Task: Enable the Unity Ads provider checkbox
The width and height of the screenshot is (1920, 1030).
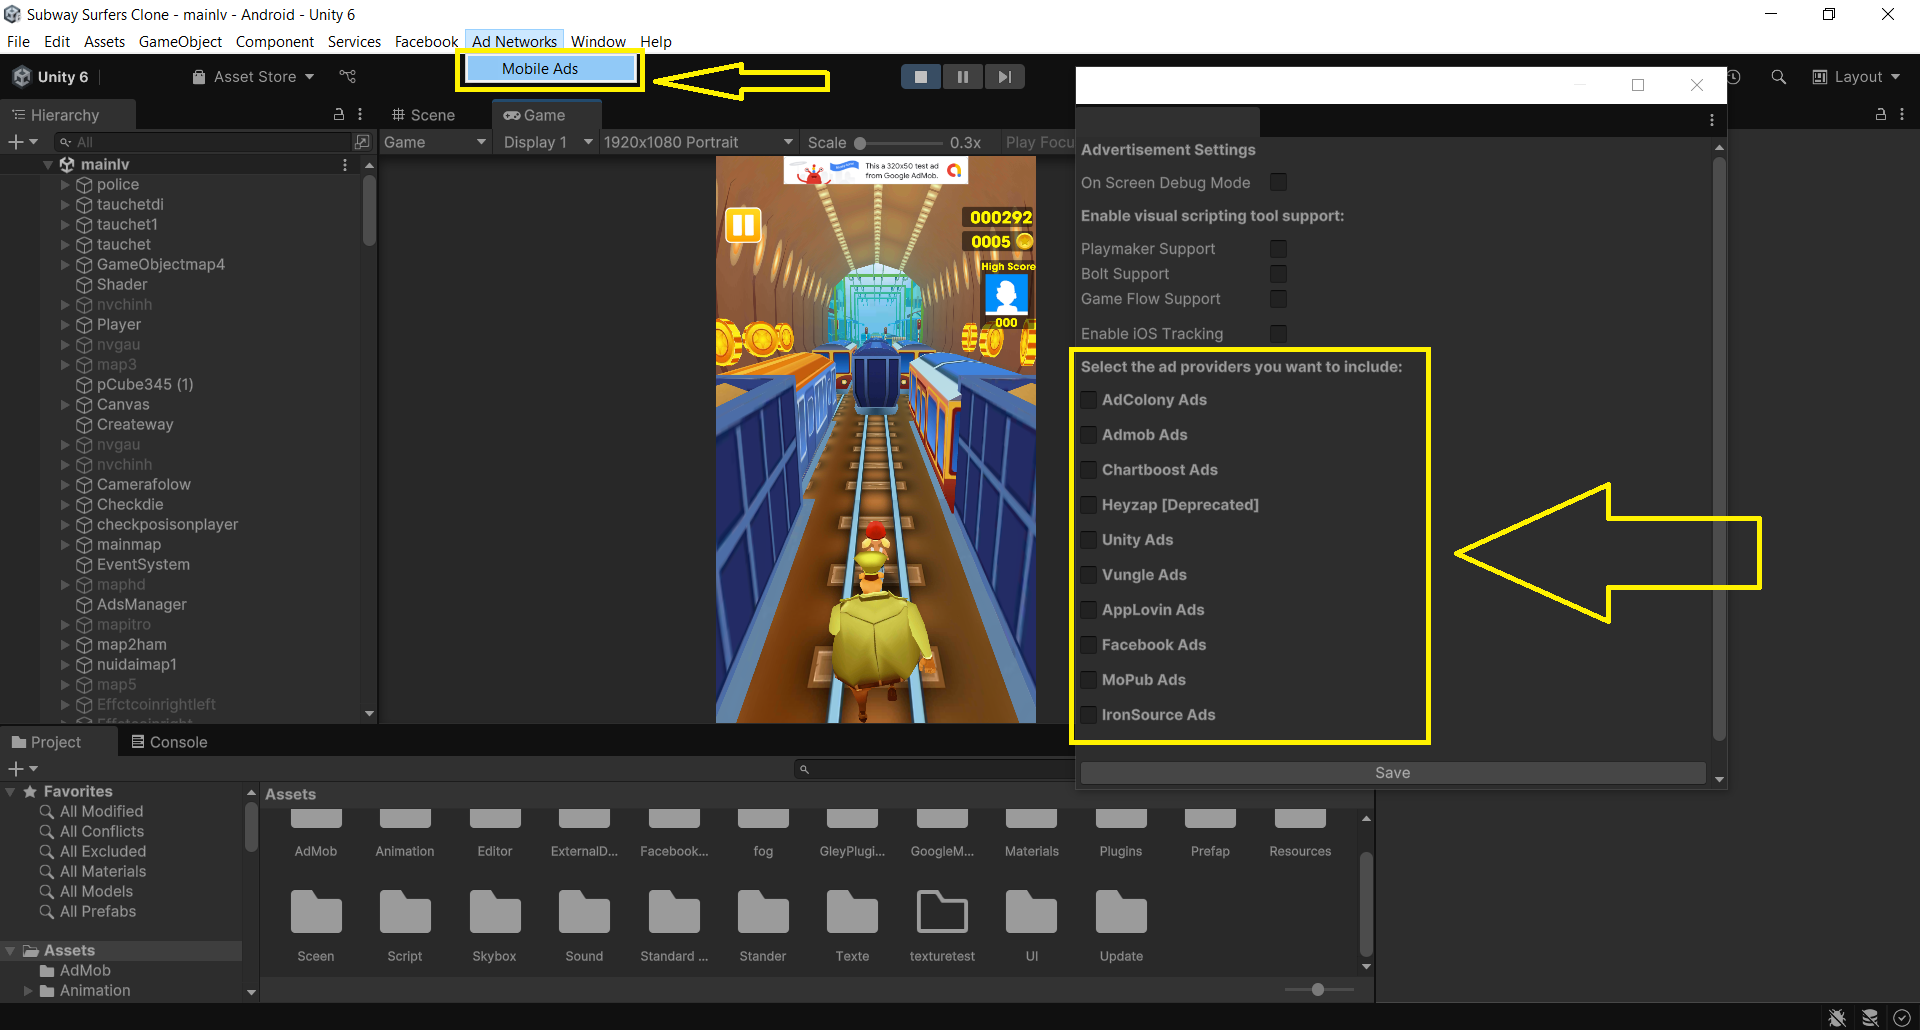Action: point(1088,540)
